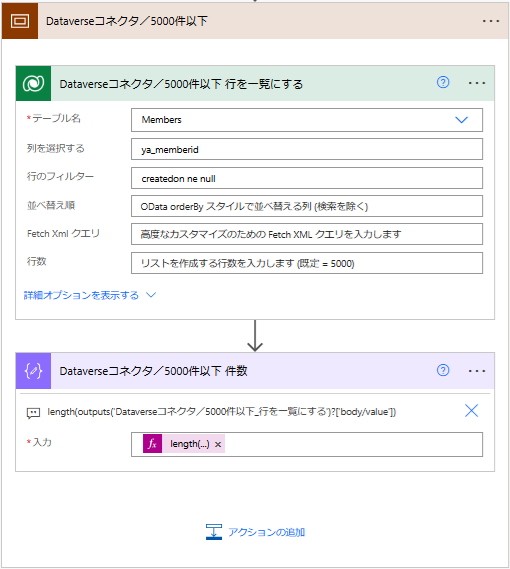Open help for the 件数 action
Viewport: 510px width, 569px height.
443,370
